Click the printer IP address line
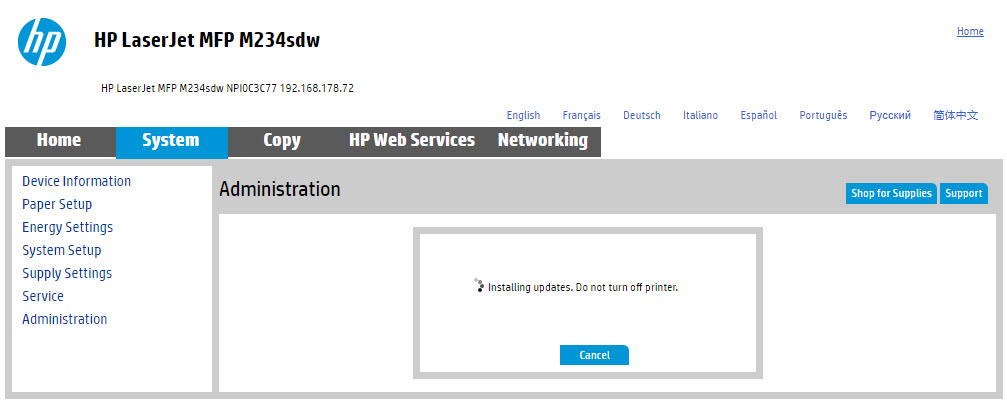The width and height of the screenshot is (1007, 410). pos(227,89)
